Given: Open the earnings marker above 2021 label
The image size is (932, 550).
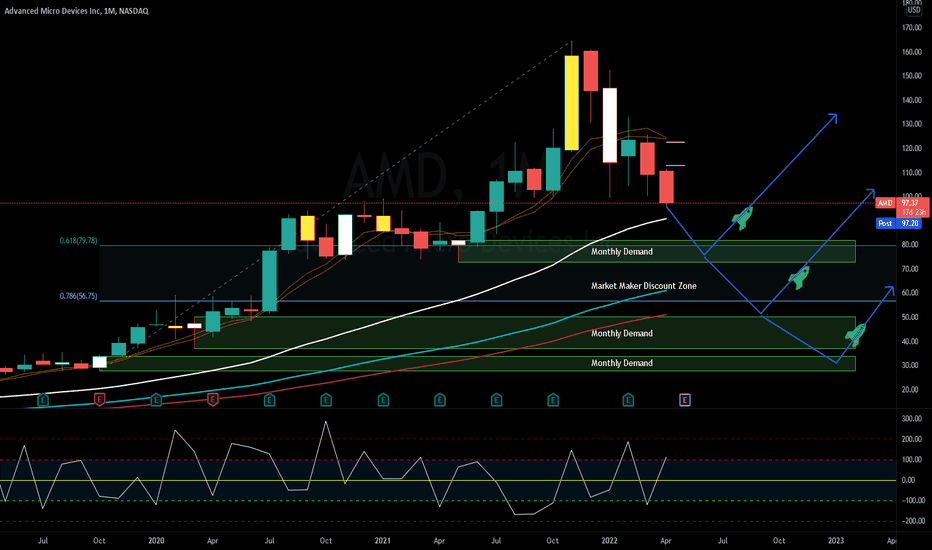Looking at the screenshot, I should pyautogui.click(x=383, y=400).
